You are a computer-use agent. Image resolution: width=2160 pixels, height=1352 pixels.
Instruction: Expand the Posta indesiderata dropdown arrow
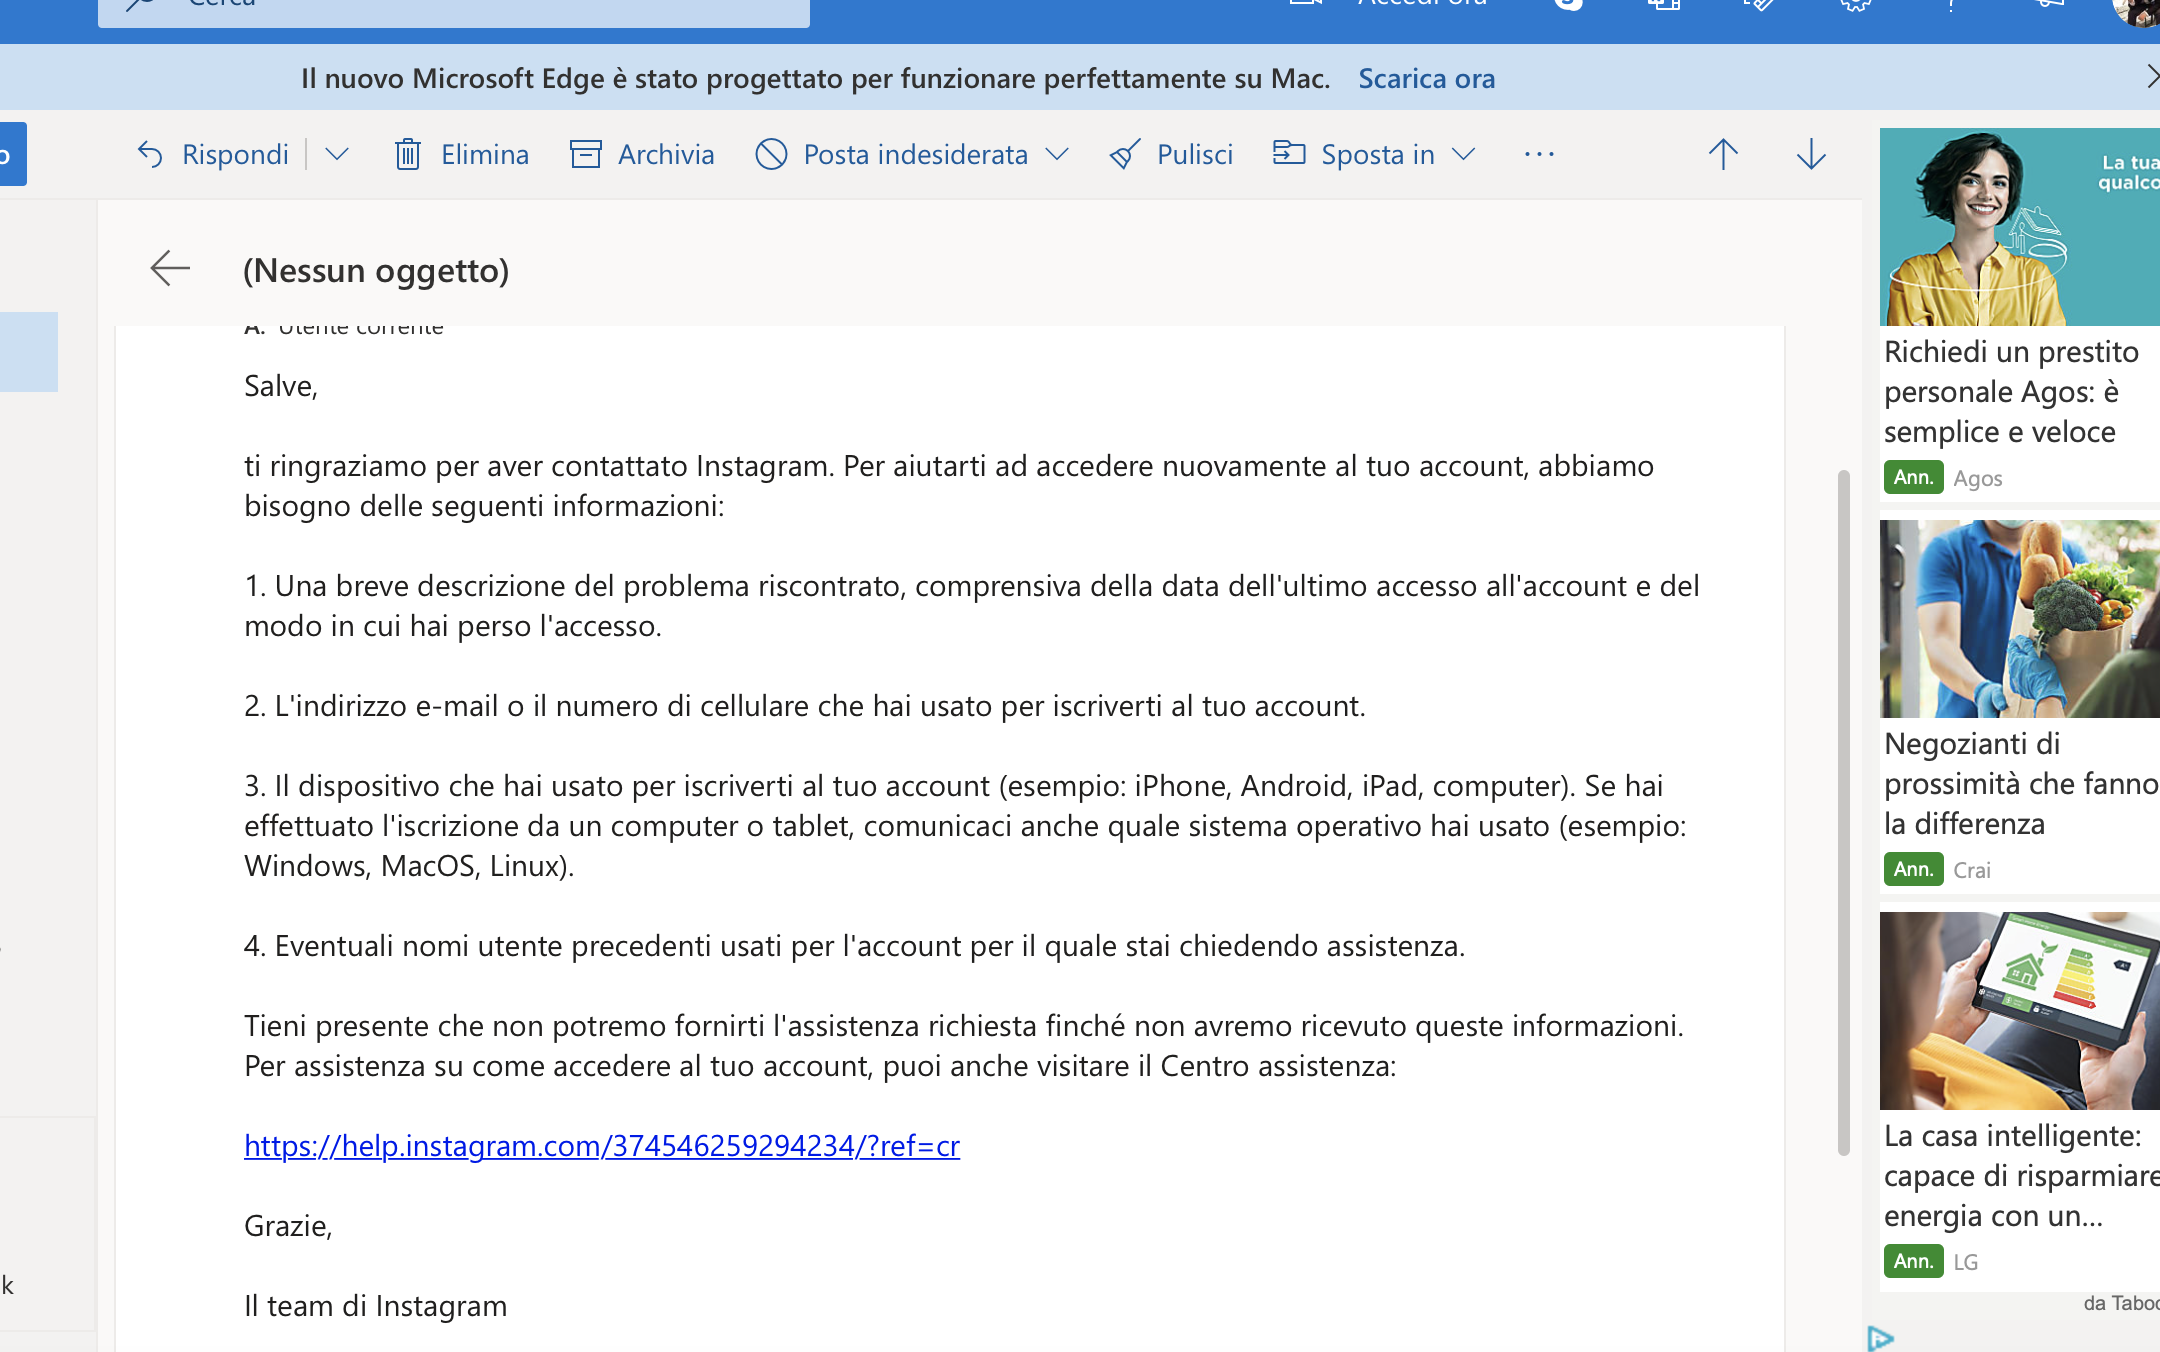(x=1057, y=154)
